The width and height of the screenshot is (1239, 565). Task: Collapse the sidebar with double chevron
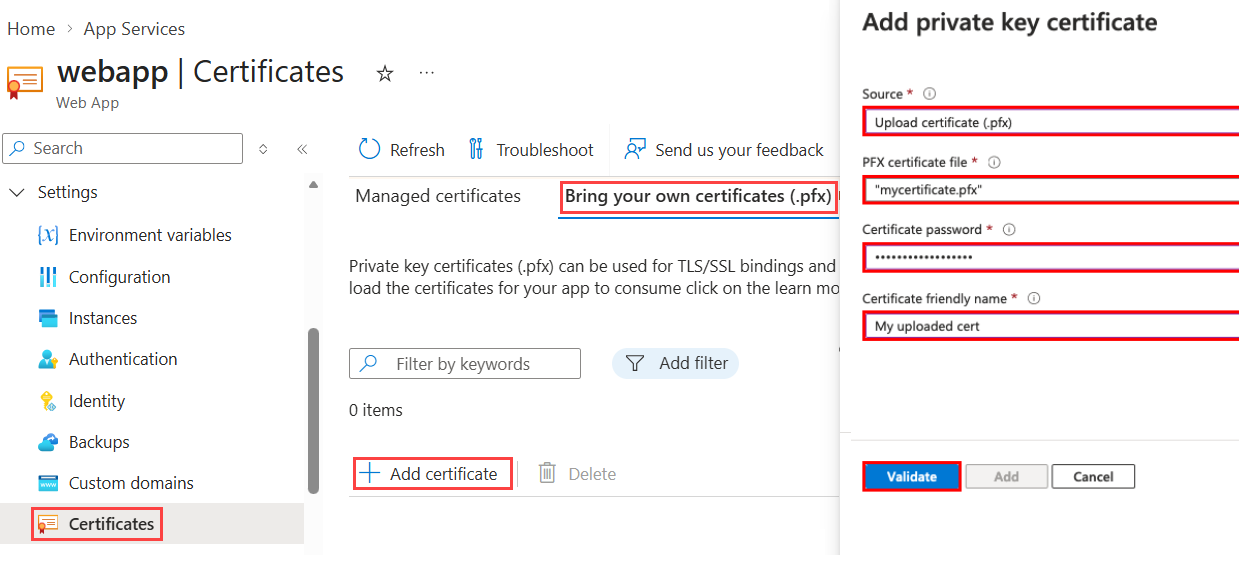pyautogui.click(x=302, y=149)
